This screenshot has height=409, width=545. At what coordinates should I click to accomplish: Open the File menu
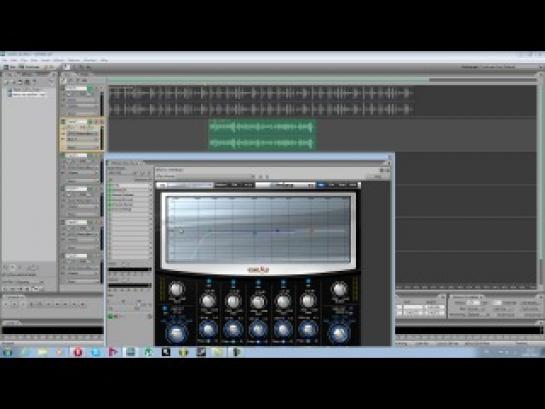tap(4, 60)
